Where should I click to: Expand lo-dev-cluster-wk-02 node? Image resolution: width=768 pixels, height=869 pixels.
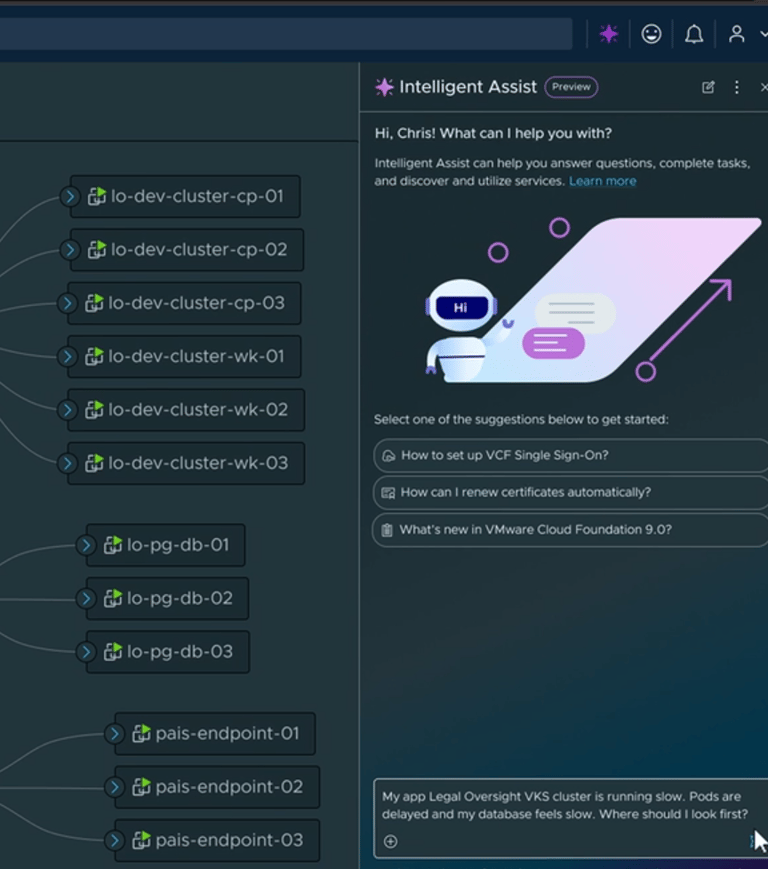click(68, 410)
